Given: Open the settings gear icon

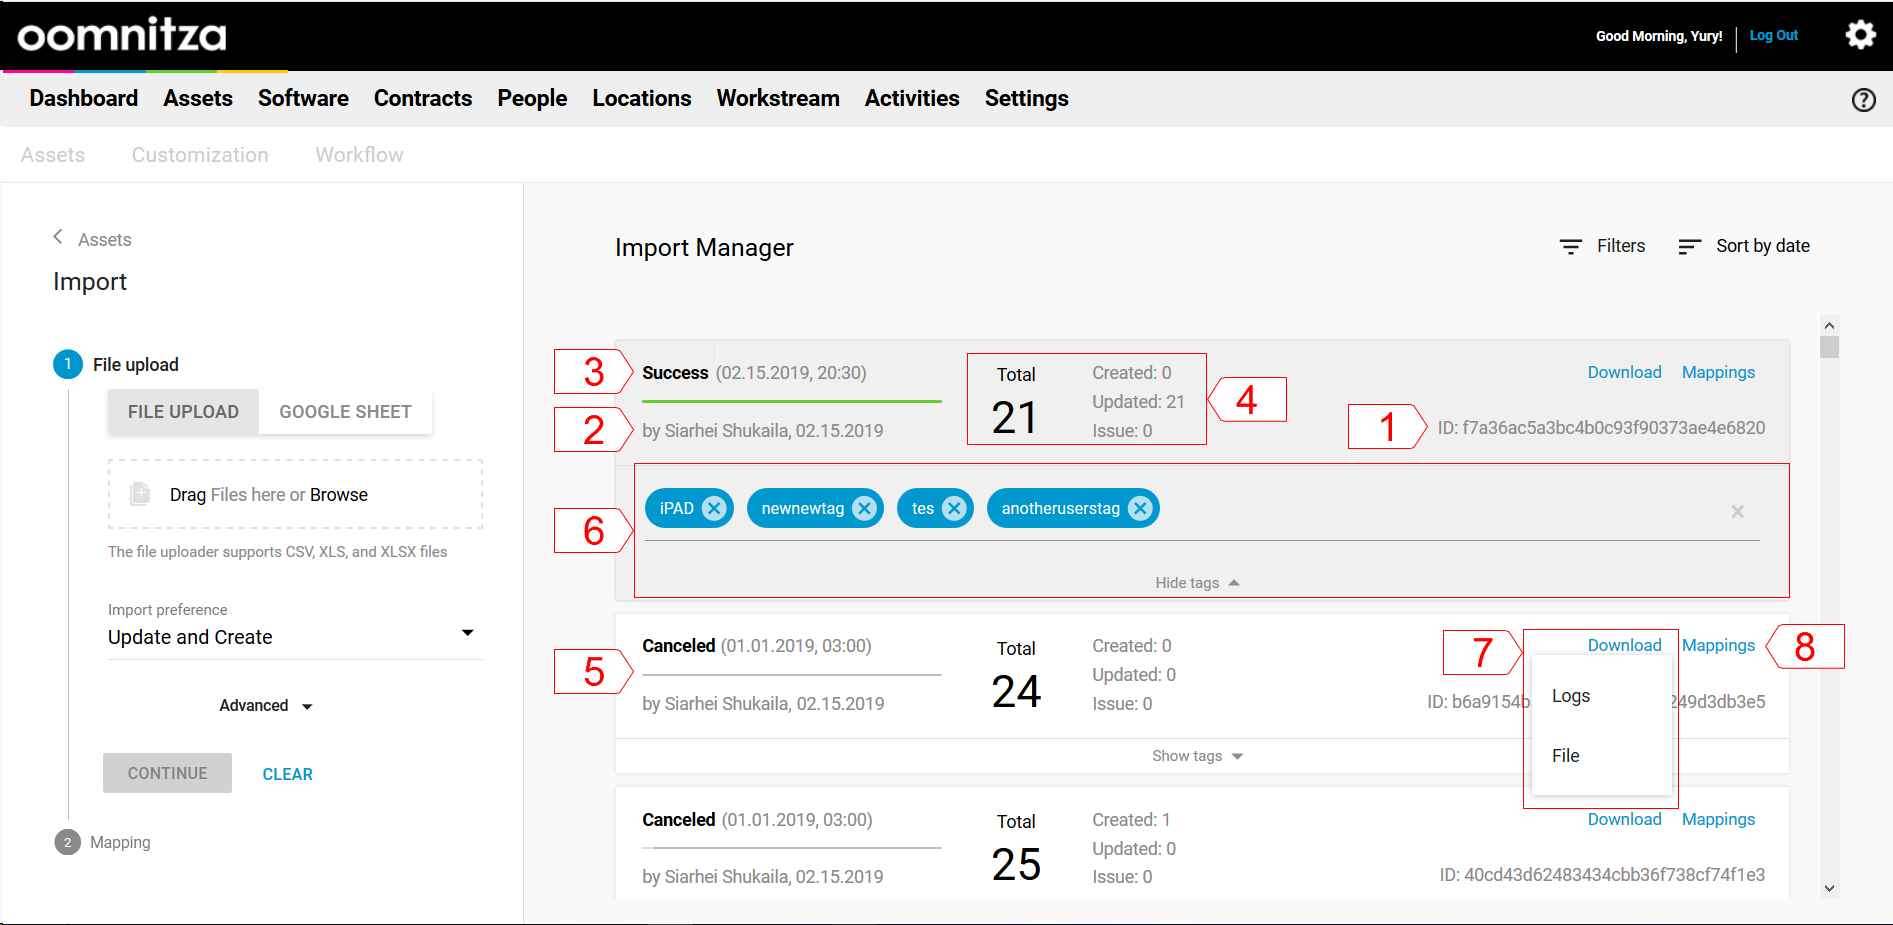Looking at the screenshot, I should pyautogui.click(x=1860, y=35).
